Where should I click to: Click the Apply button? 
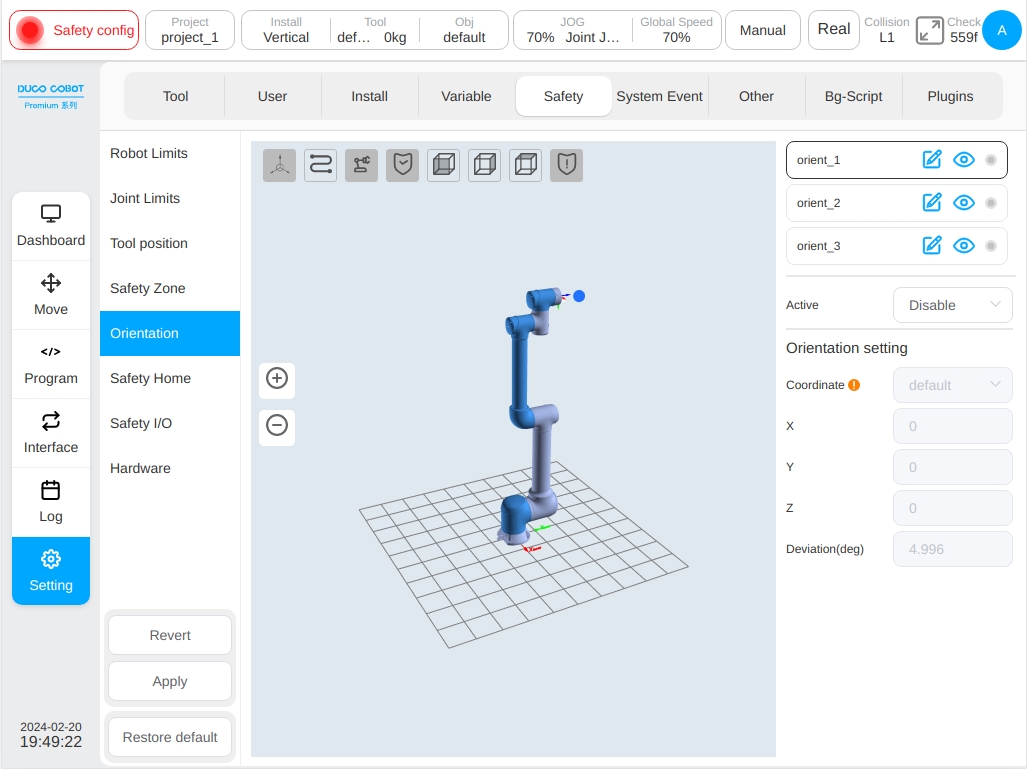[x=170, y=681]
